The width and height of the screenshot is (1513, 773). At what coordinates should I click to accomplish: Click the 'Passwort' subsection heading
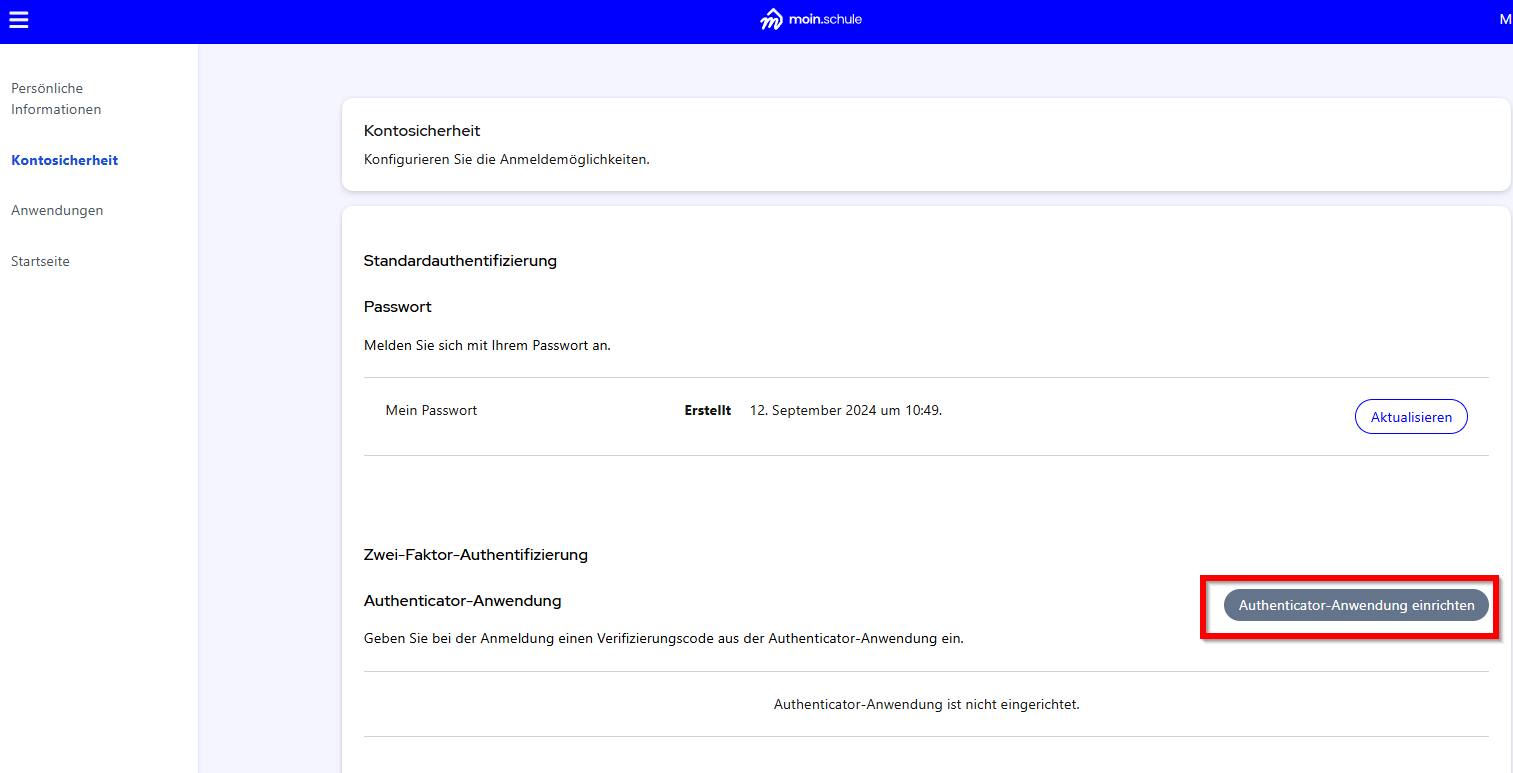click(397, 306)
